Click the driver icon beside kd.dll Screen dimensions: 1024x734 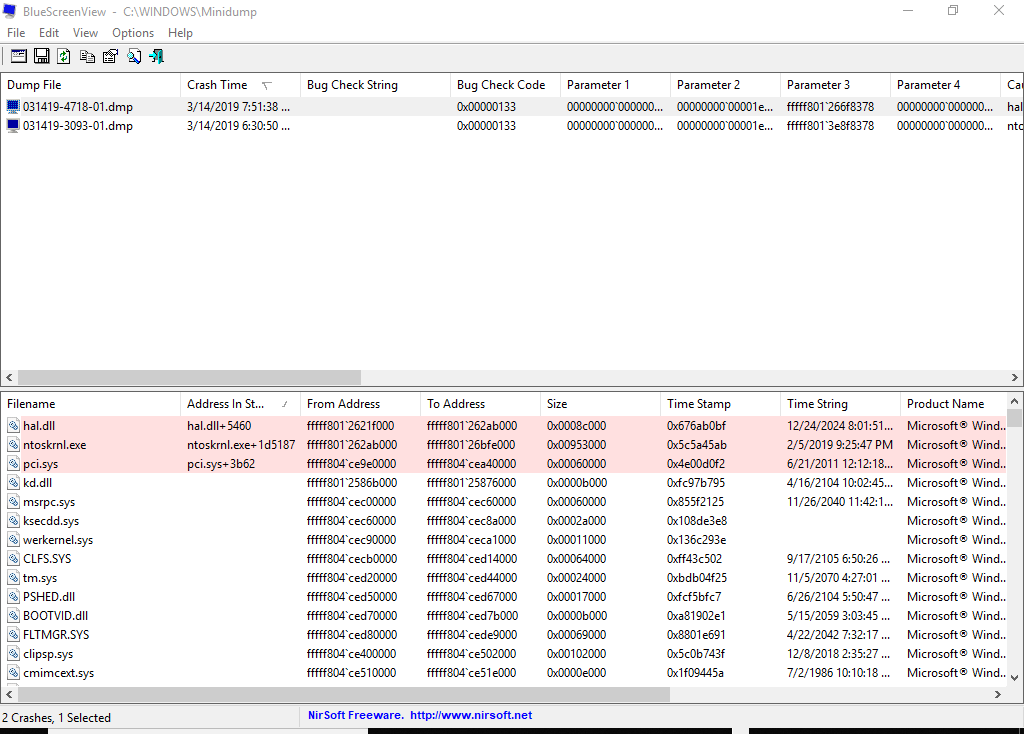click(x=13, y=483)
